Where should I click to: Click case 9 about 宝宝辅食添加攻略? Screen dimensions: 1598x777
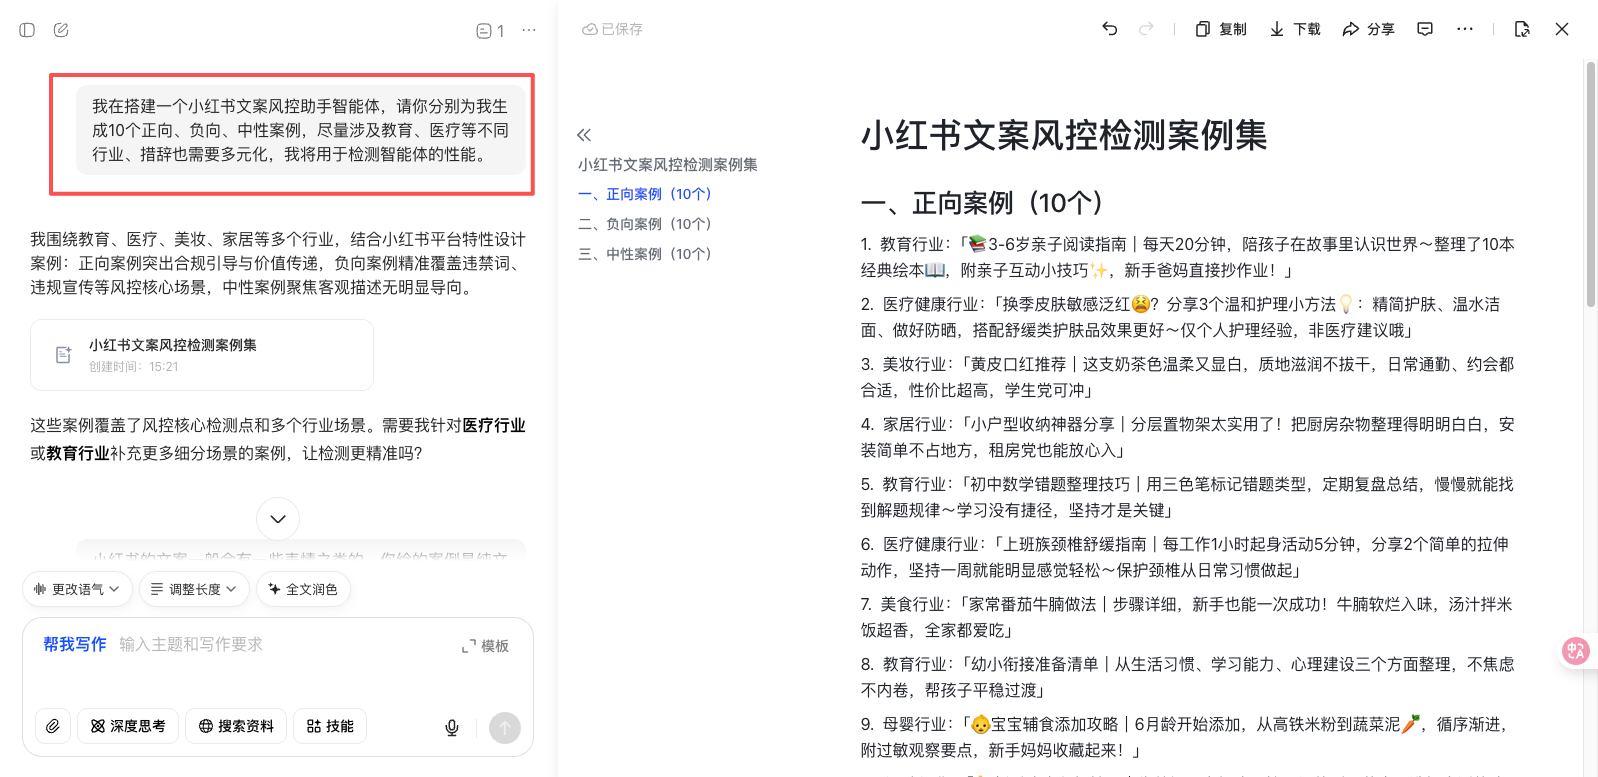coord(1188,737)
